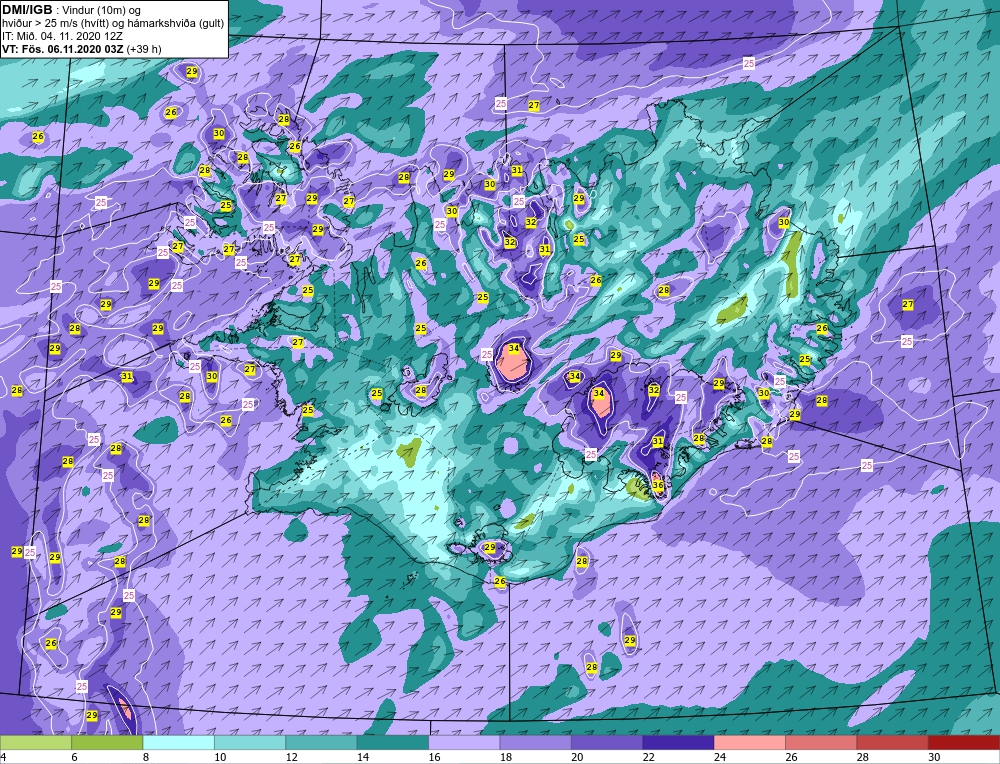Screen dimensions: 1000x764
Task: Click the yellow 36 maximum gust label
Action: [659, 485]
